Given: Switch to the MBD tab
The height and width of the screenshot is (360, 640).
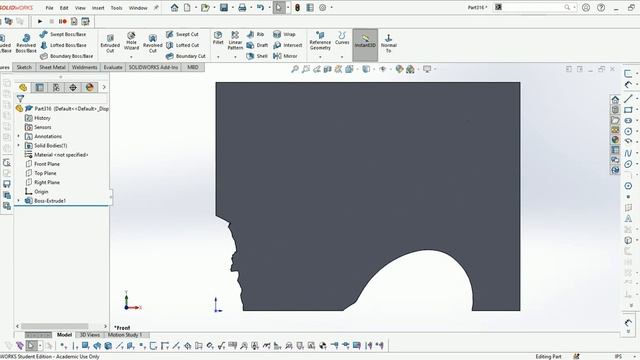Looking at the screenshot, I should pos(193,67).
